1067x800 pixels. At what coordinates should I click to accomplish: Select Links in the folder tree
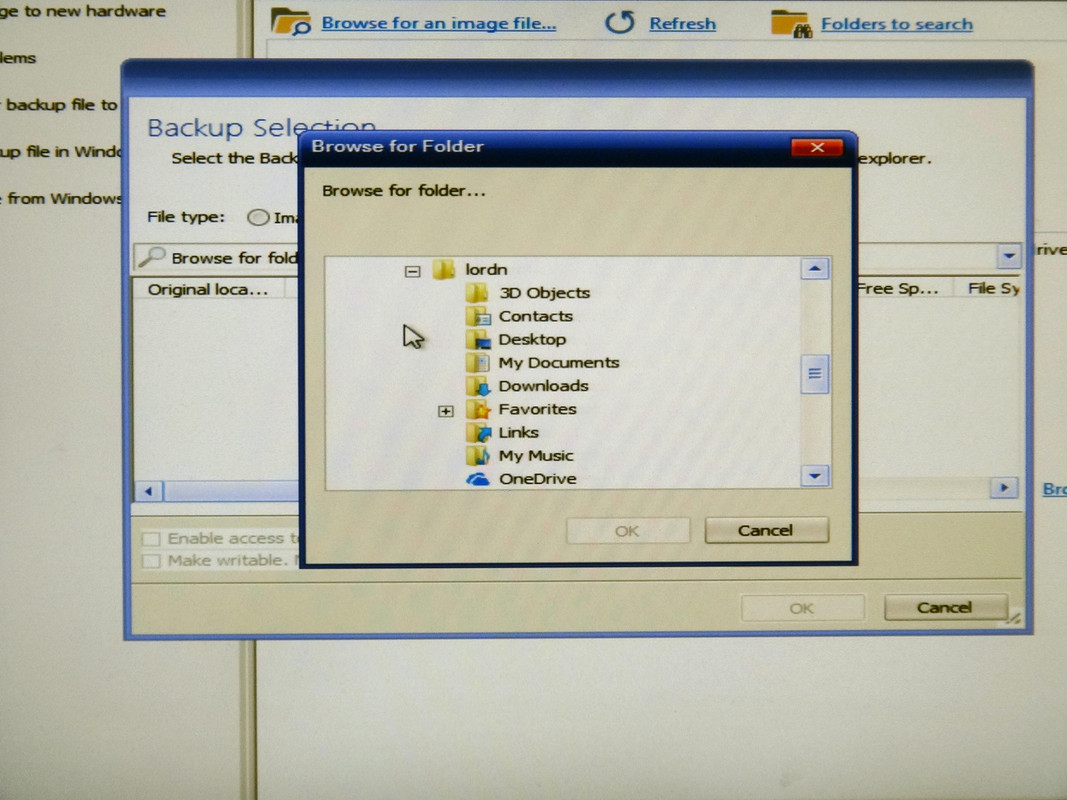[x=519, y=432]
